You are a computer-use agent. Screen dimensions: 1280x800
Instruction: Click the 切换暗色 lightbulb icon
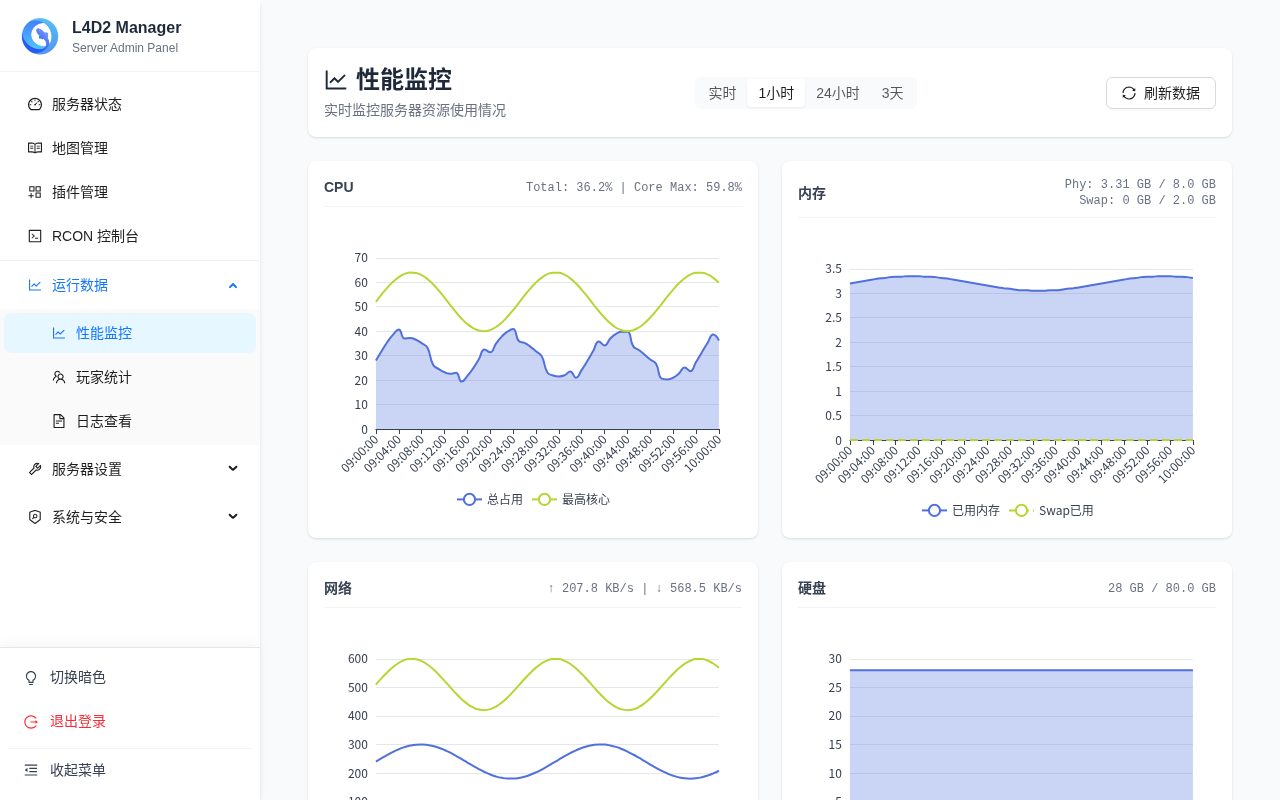click(x=31, y=677)
